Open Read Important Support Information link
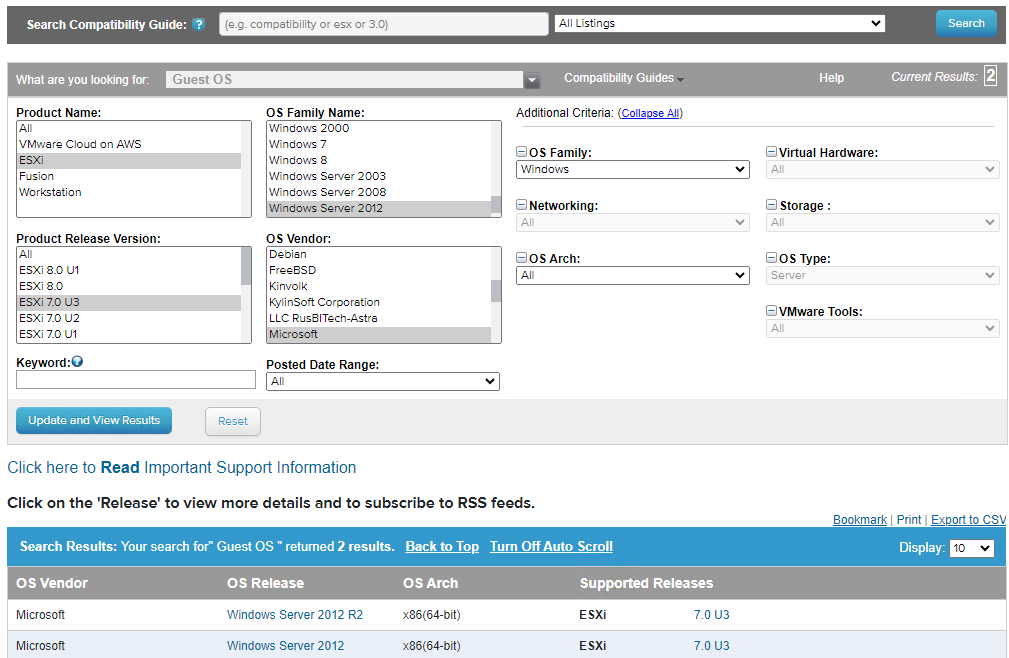 coord(181,468)
